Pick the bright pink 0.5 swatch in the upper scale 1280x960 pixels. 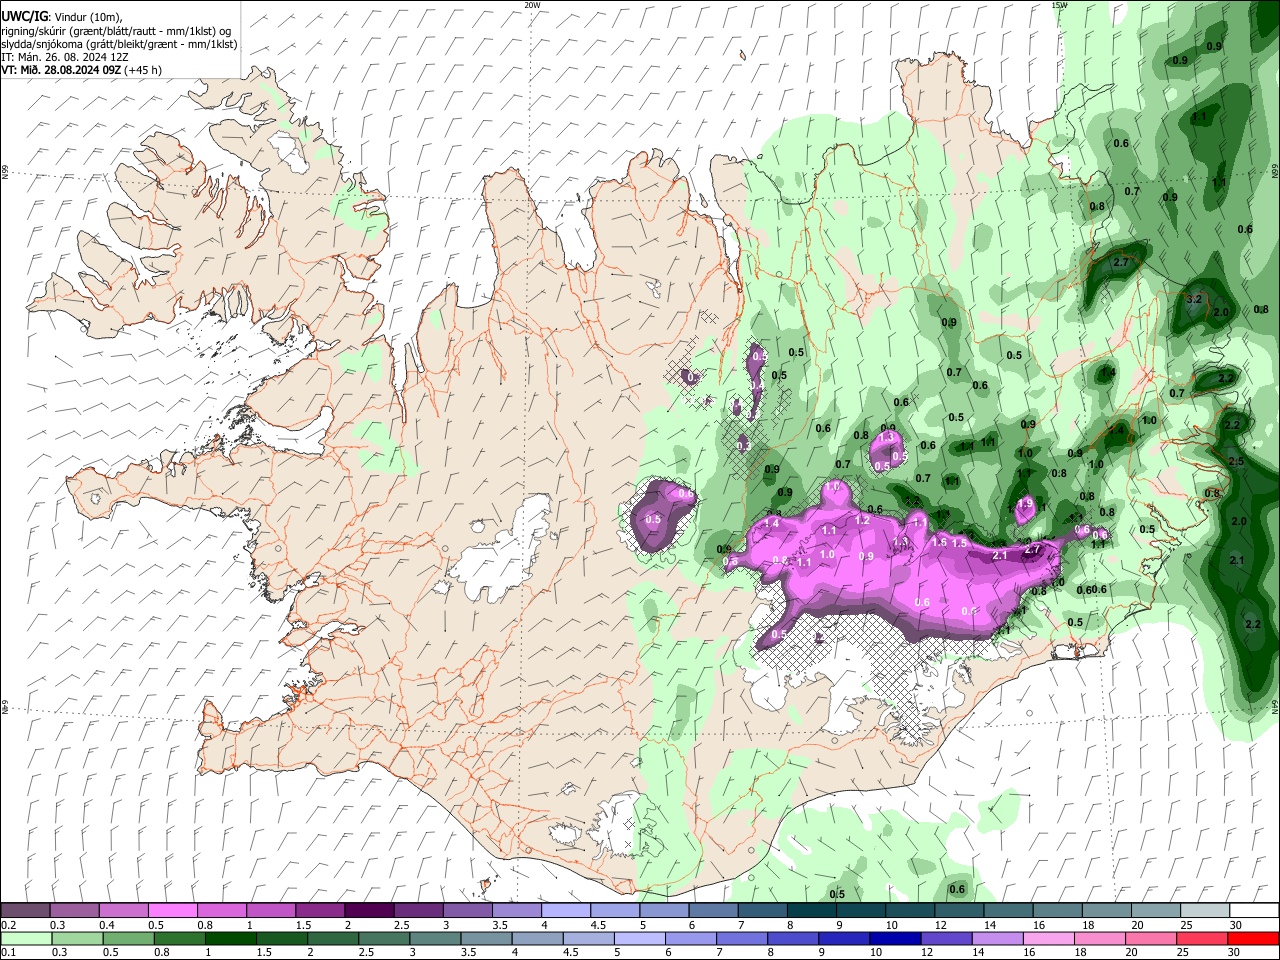(x=172, y=910)
